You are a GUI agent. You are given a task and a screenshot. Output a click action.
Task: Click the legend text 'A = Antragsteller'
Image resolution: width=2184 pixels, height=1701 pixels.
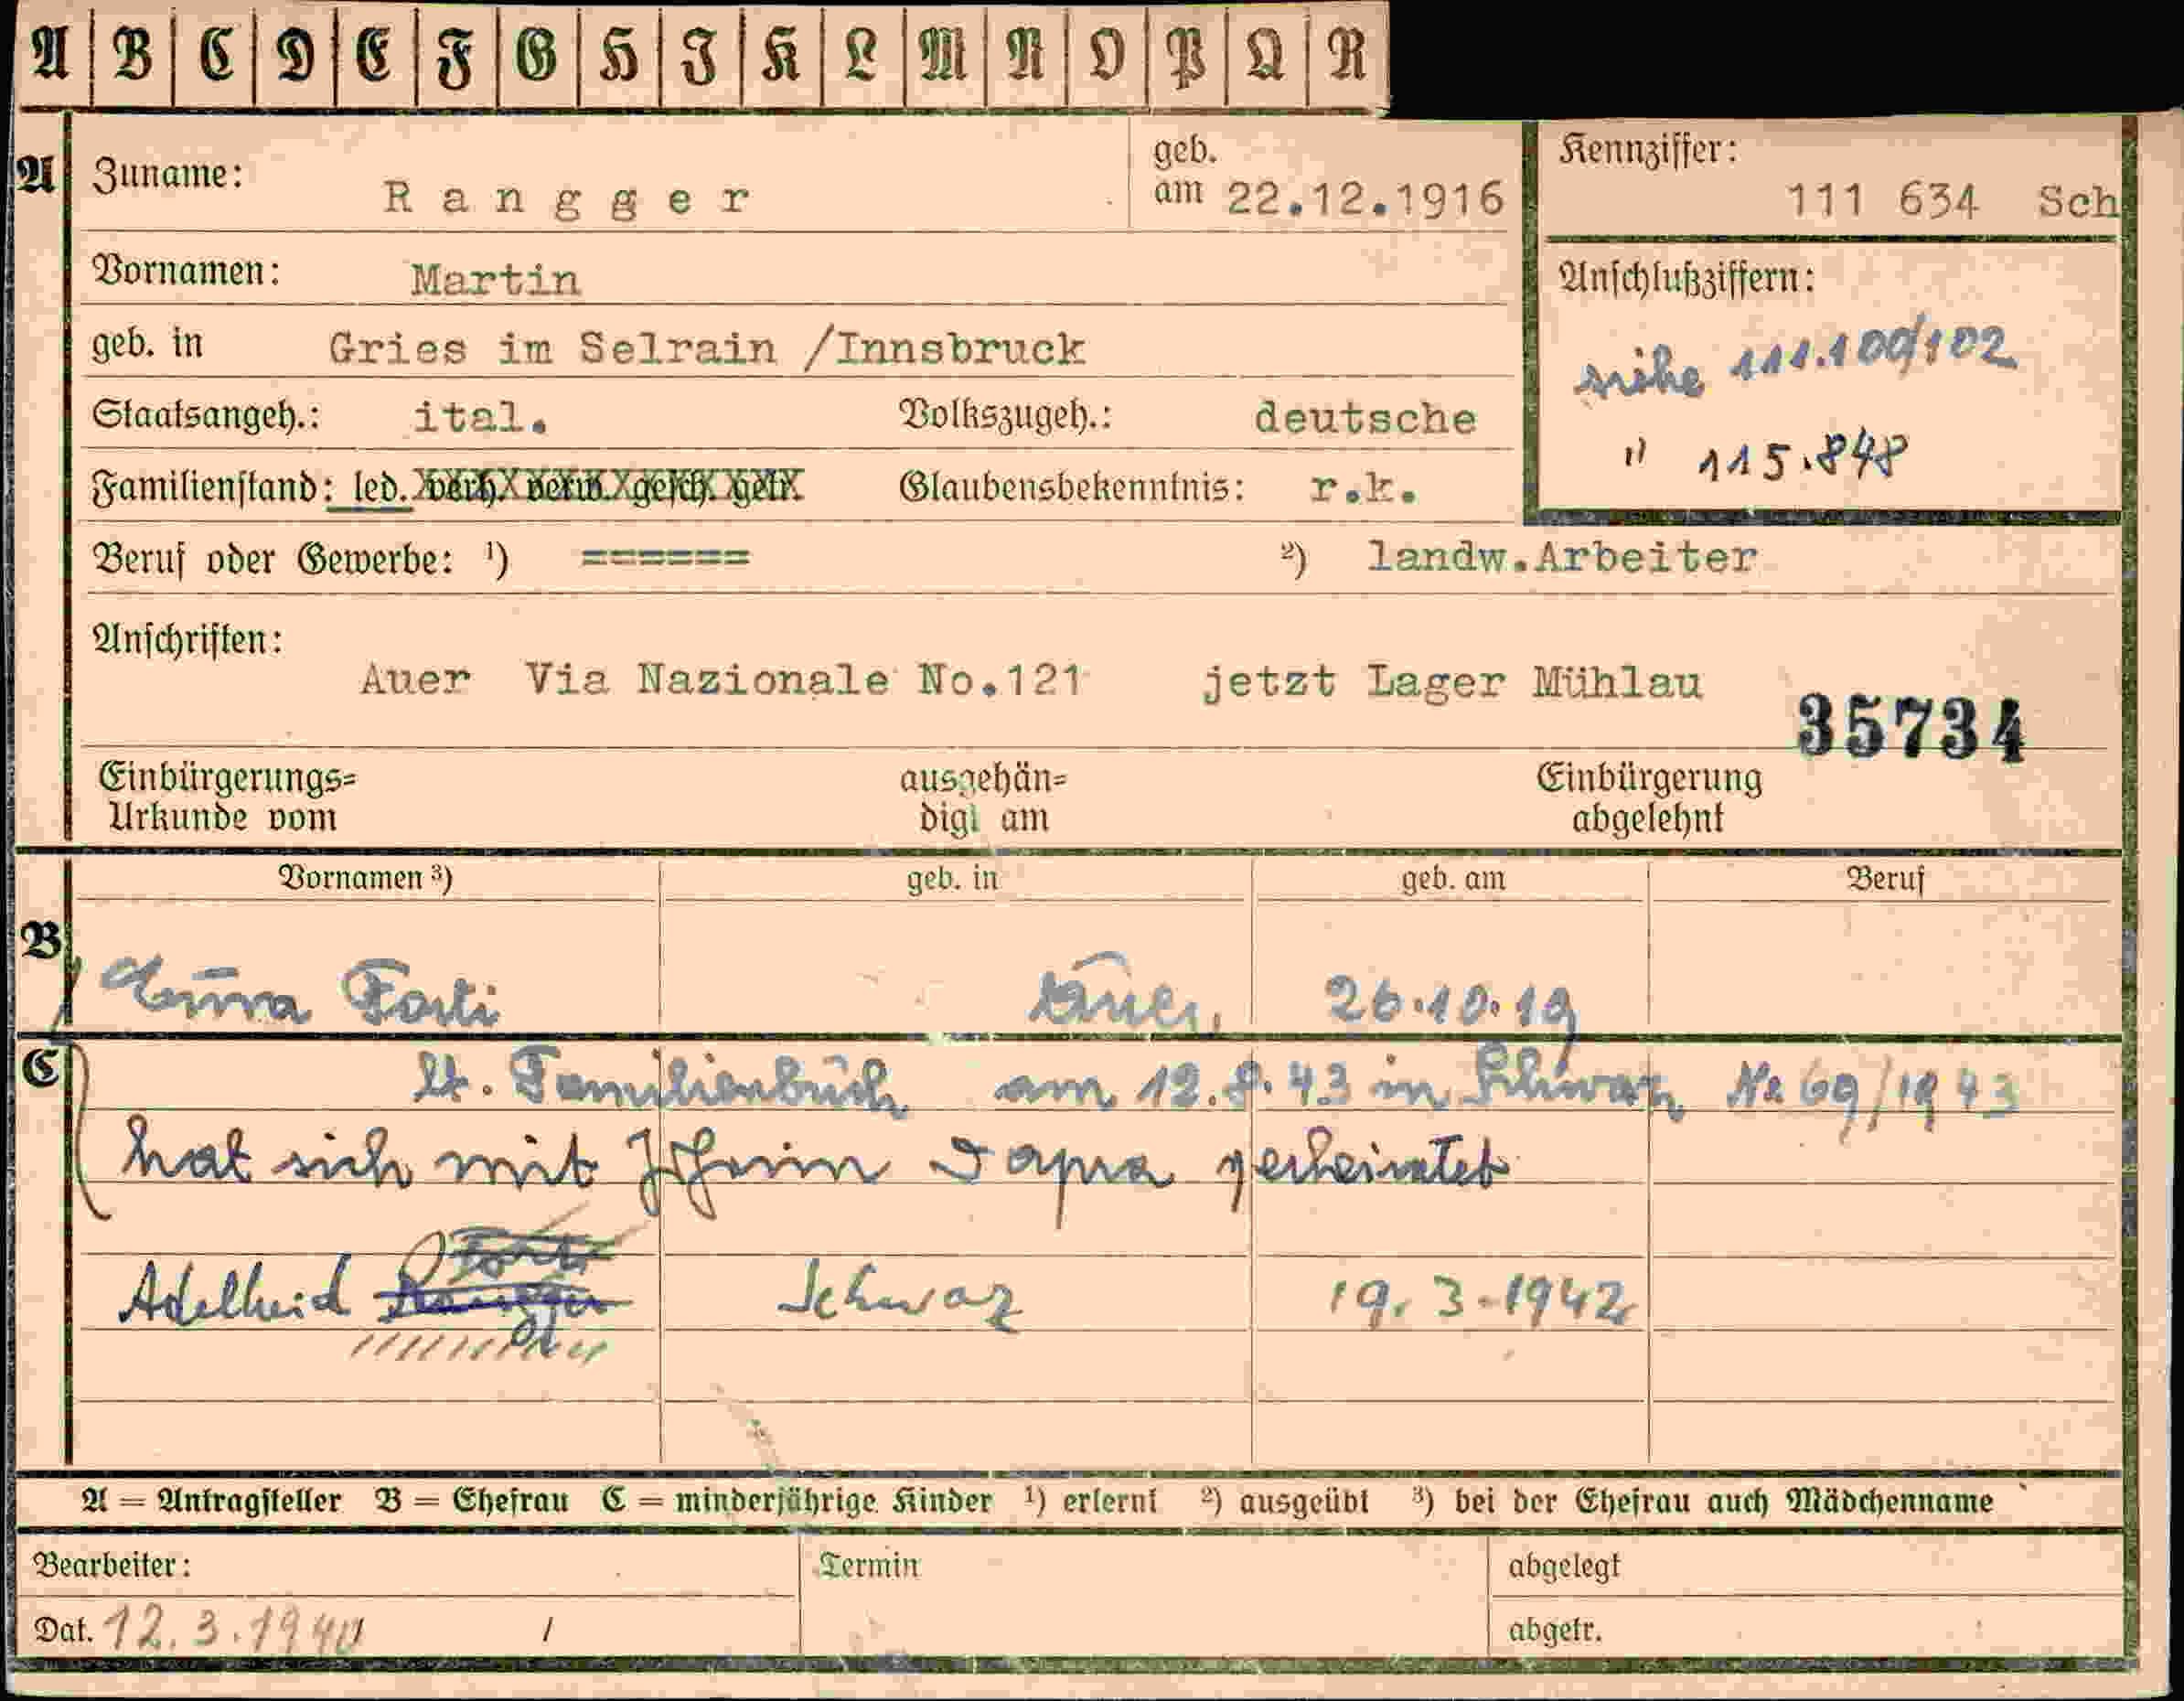(x=211, y=1500)
